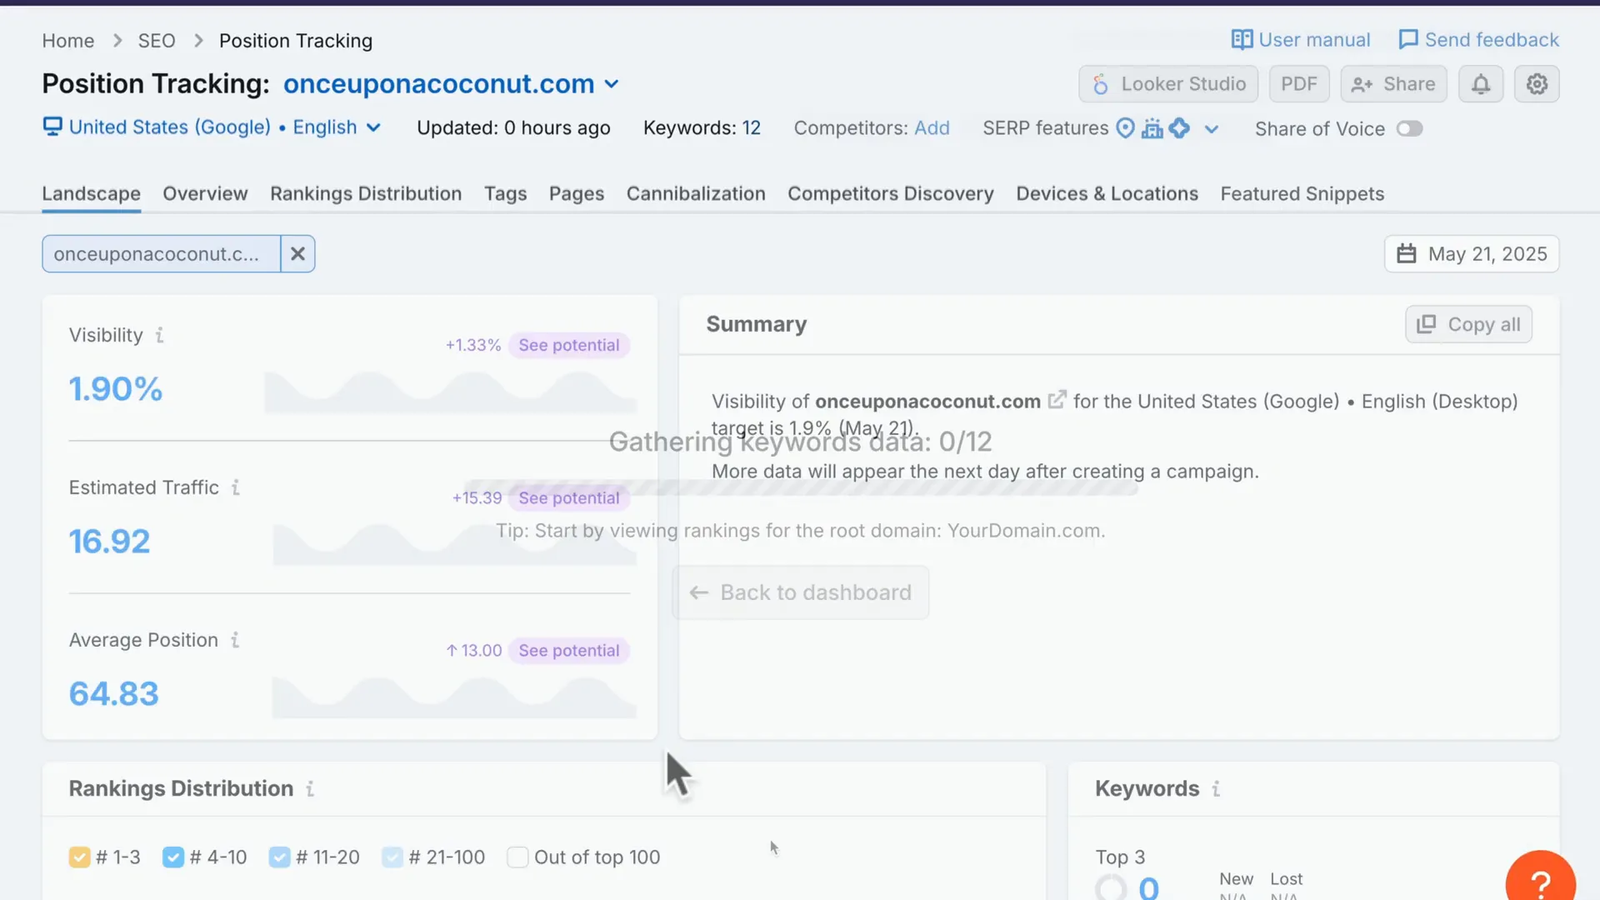Viewport: 1600px width, 900px height.
Task: Toggle the # 1-3 checkbox
Action: point(79,857)
